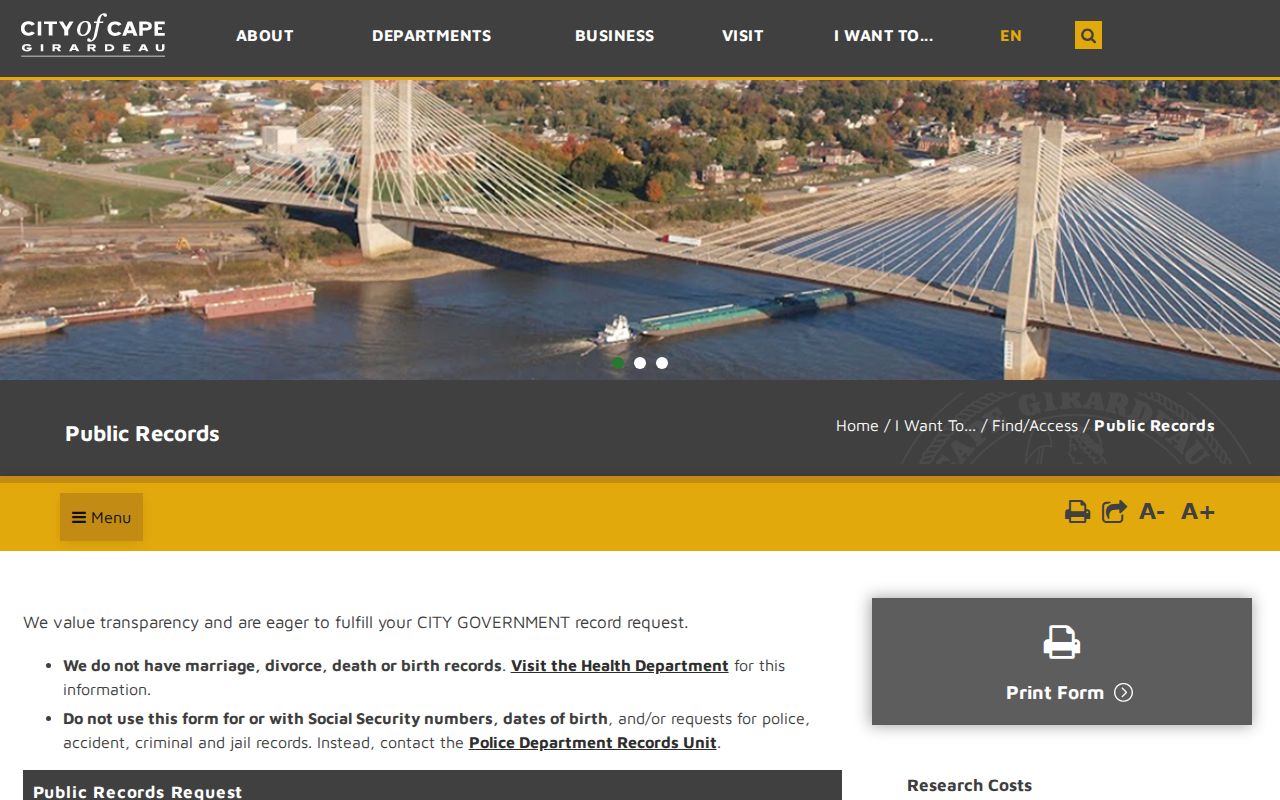Click the I Want To... breadcrumb link
Viewport: 1280px width, 800px height.
[x=935, y=426]
